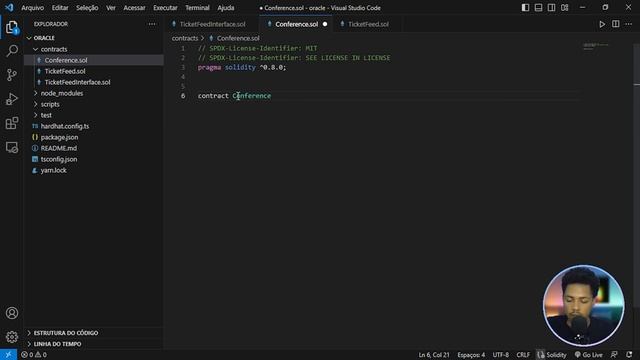The height and width of the screenshot is (360, 640).
Task: Open the Run and Debug view icon
Action: (12, 99)
